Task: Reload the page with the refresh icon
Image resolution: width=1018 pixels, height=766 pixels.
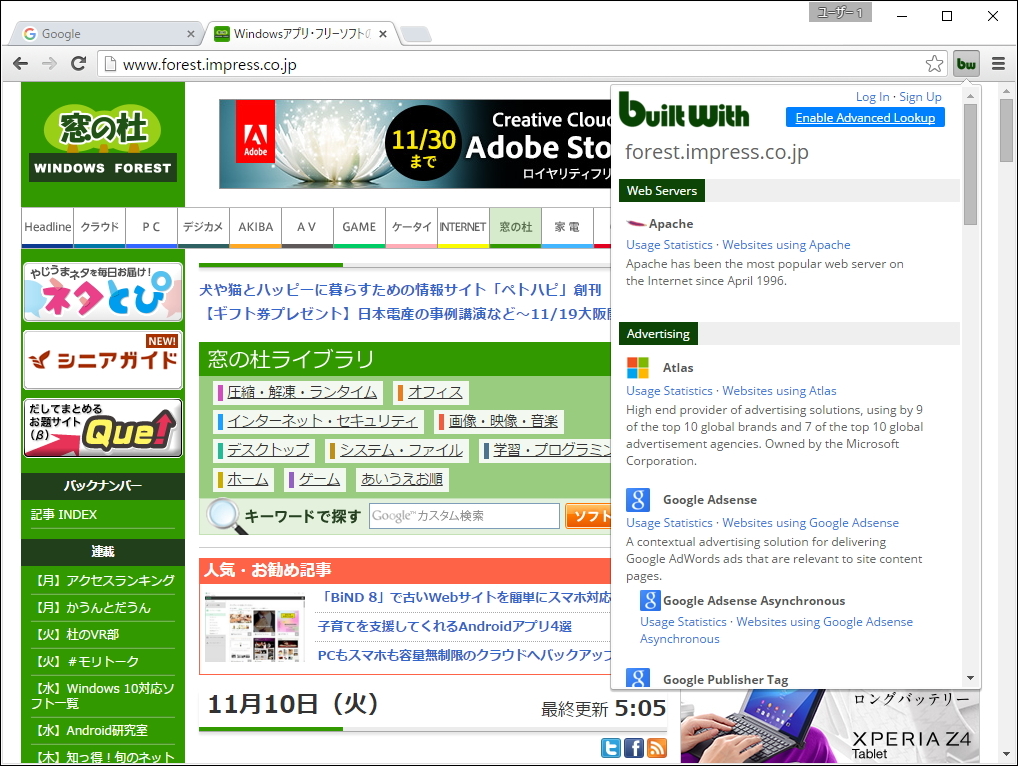Action: tap(79, 62)
